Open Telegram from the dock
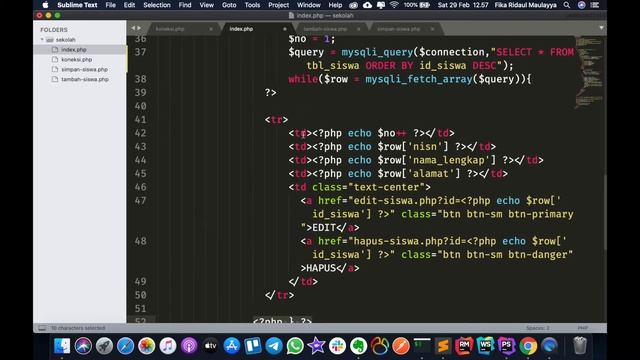This screenshot has height=360, width=640. (274, 346)
